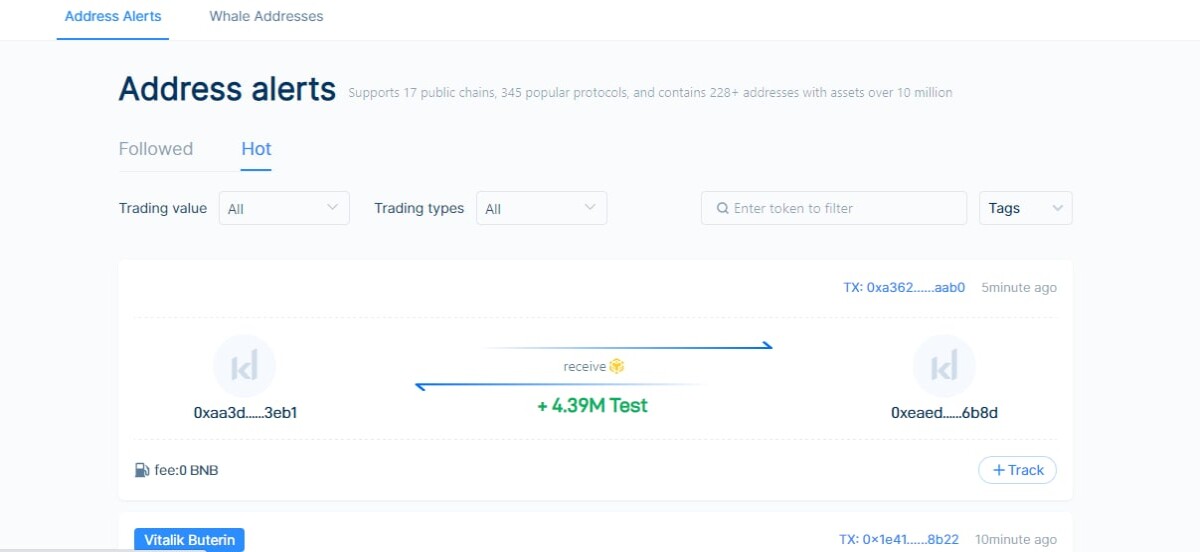Open the Trading types dropdown
1200x552 pixels.
point(541,208)
